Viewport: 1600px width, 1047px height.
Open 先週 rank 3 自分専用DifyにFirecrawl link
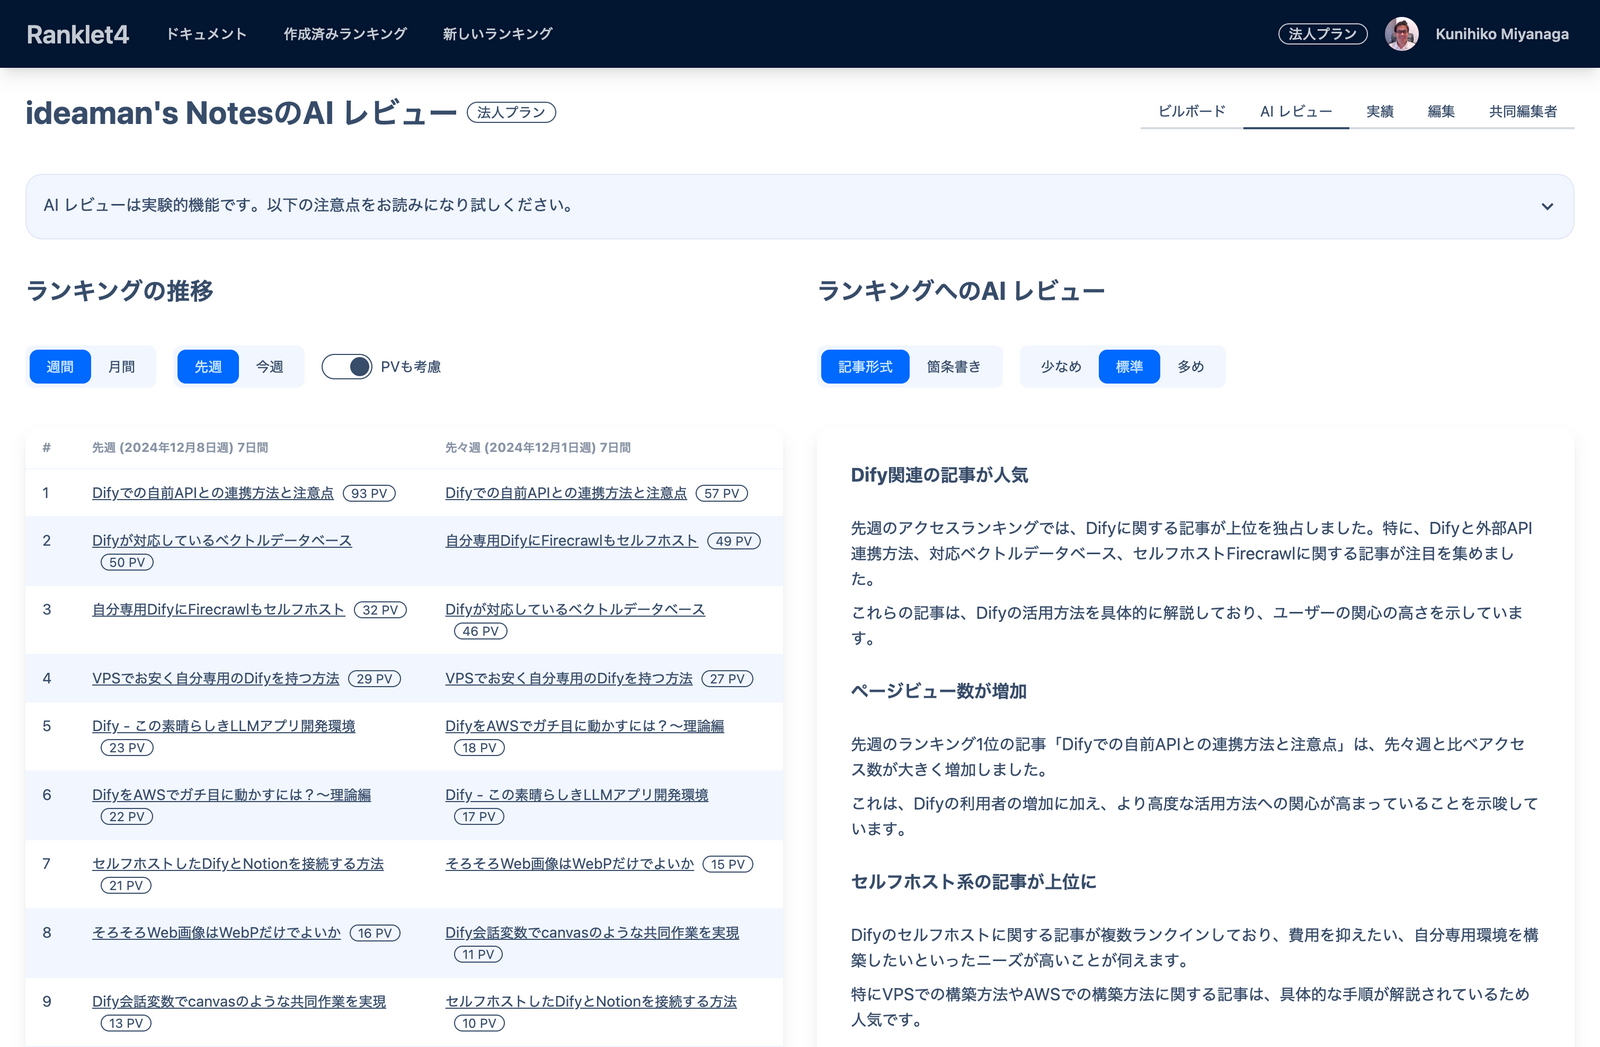219,609
